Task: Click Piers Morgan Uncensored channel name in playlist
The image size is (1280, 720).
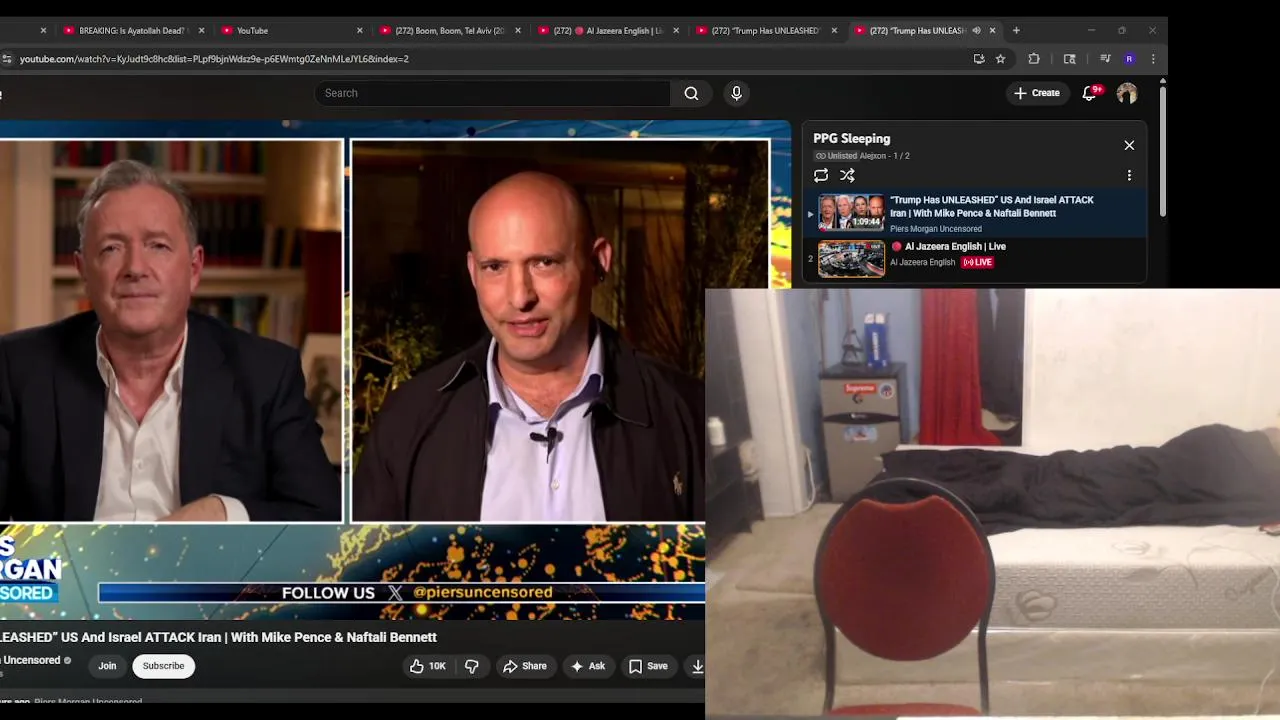Action: [935, 229]
